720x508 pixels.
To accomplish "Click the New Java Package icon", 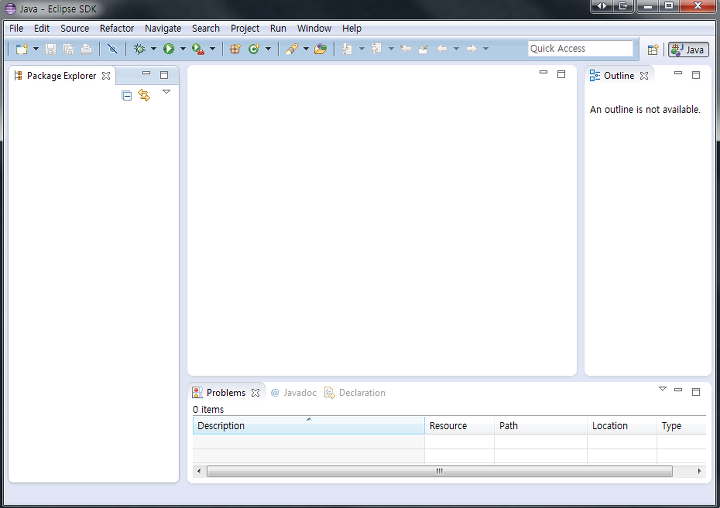I will click(x=235, y=49).
